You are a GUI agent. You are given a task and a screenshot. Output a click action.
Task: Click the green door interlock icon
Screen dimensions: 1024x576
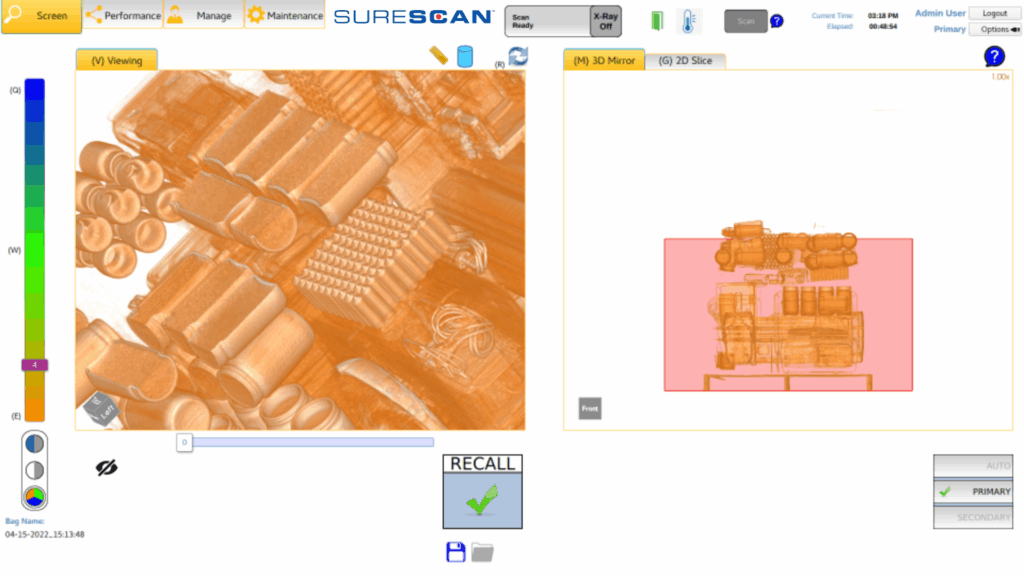coord(657,21)
